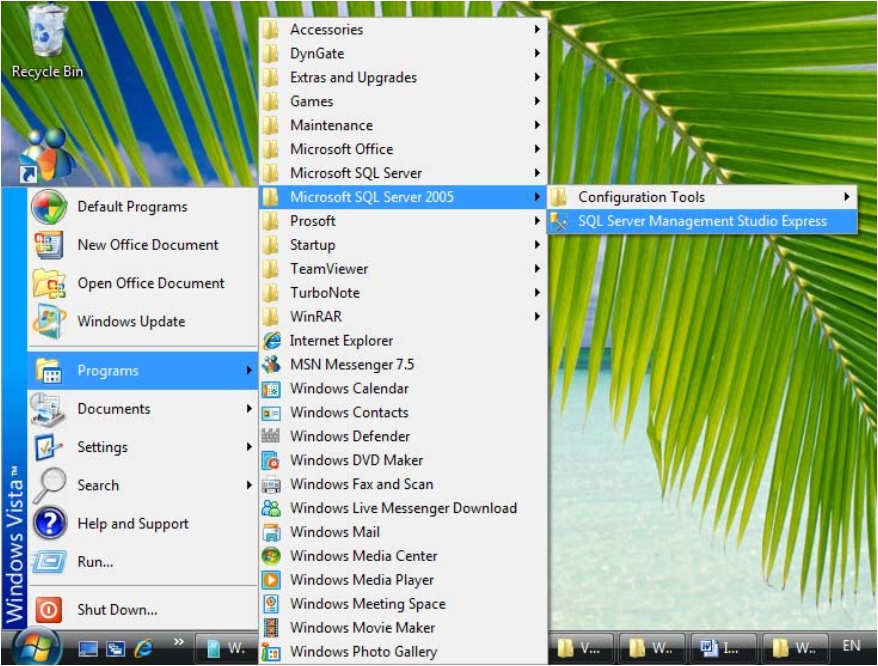Viewport: 878px width, 666px height.
Task: Click the Windows Defender icon
Action: click(x=272, y=436)
